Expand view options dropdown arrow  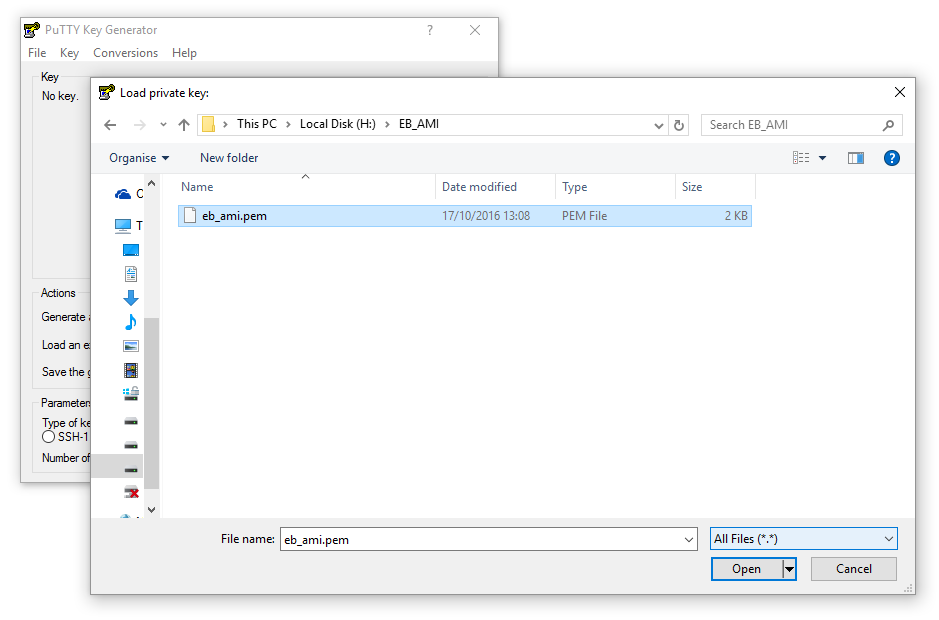[x=822, y=158]
